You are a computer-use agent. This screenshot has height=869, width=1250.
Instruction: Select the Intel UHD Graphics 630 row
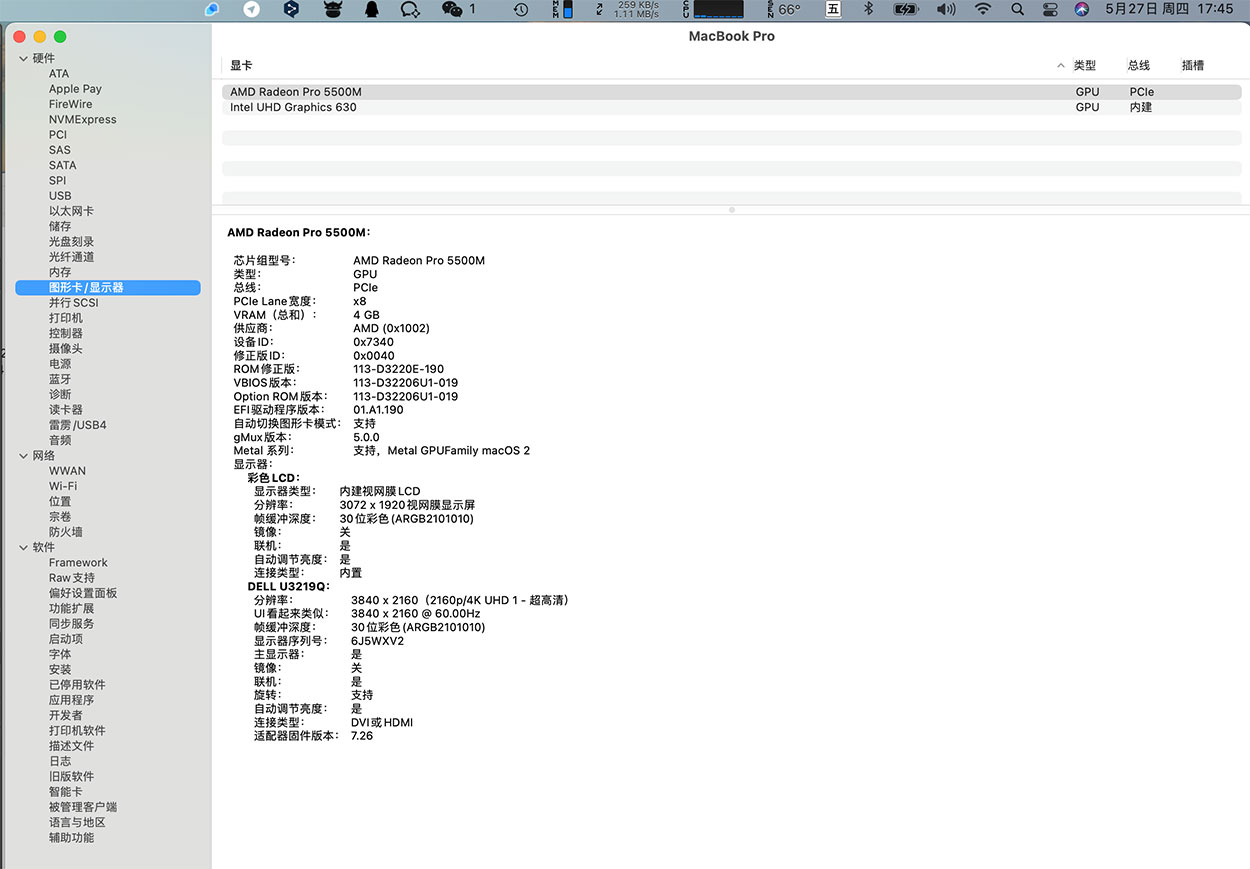(x=731, y=107)
